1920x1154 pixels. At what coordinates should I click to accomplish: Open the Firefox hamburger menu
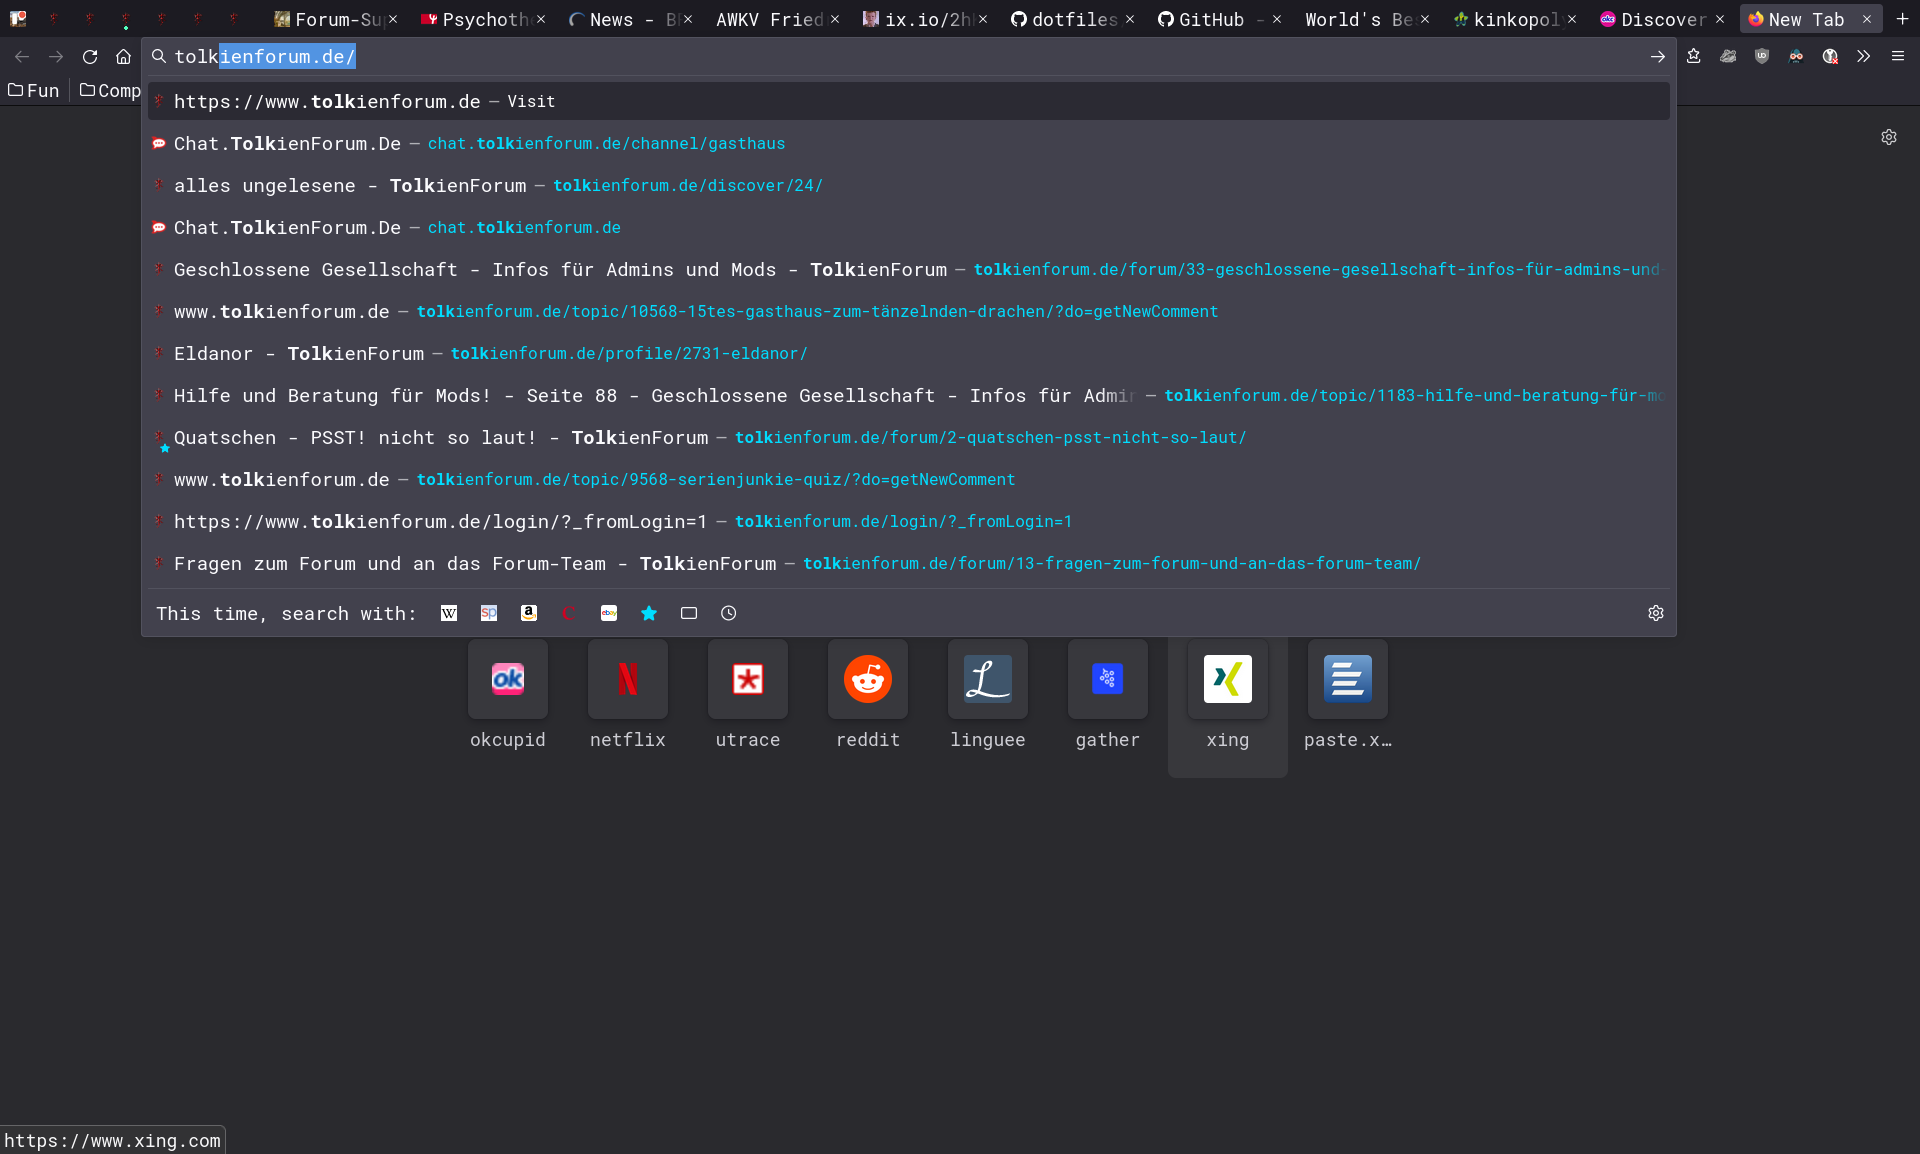point(1898,56)
